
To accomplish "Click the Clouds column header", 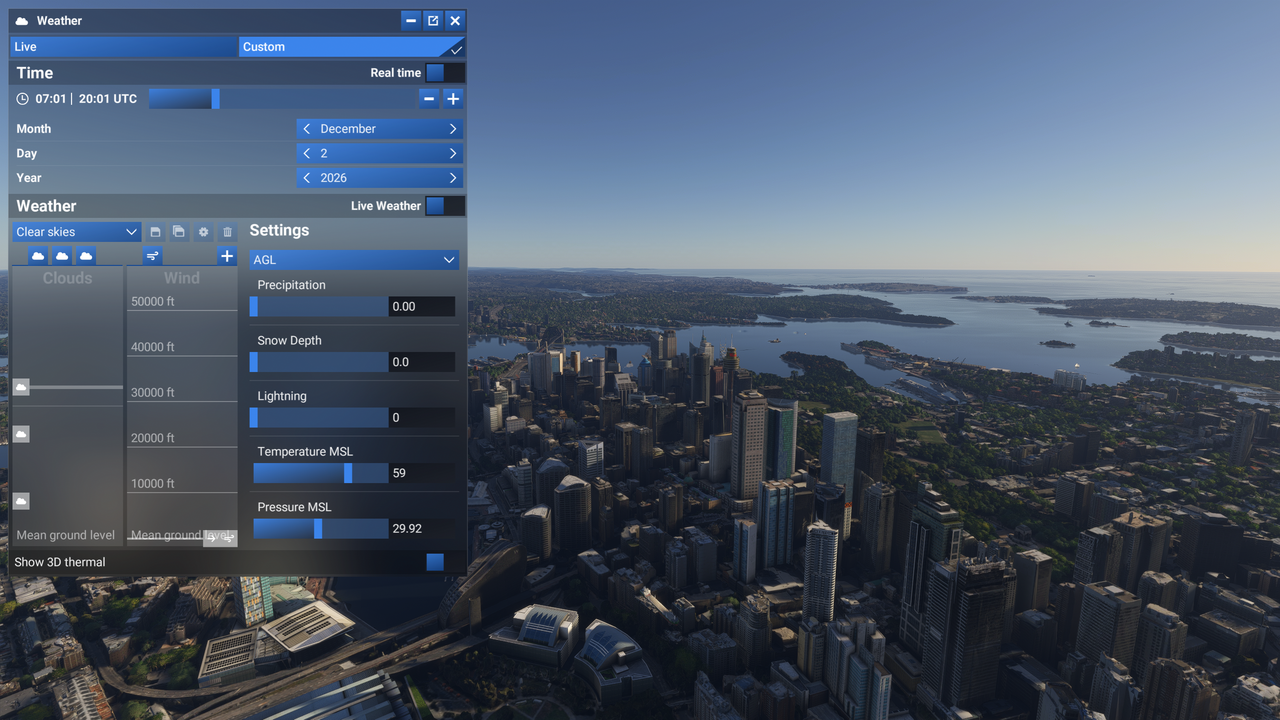I will [x=67, y=278].
